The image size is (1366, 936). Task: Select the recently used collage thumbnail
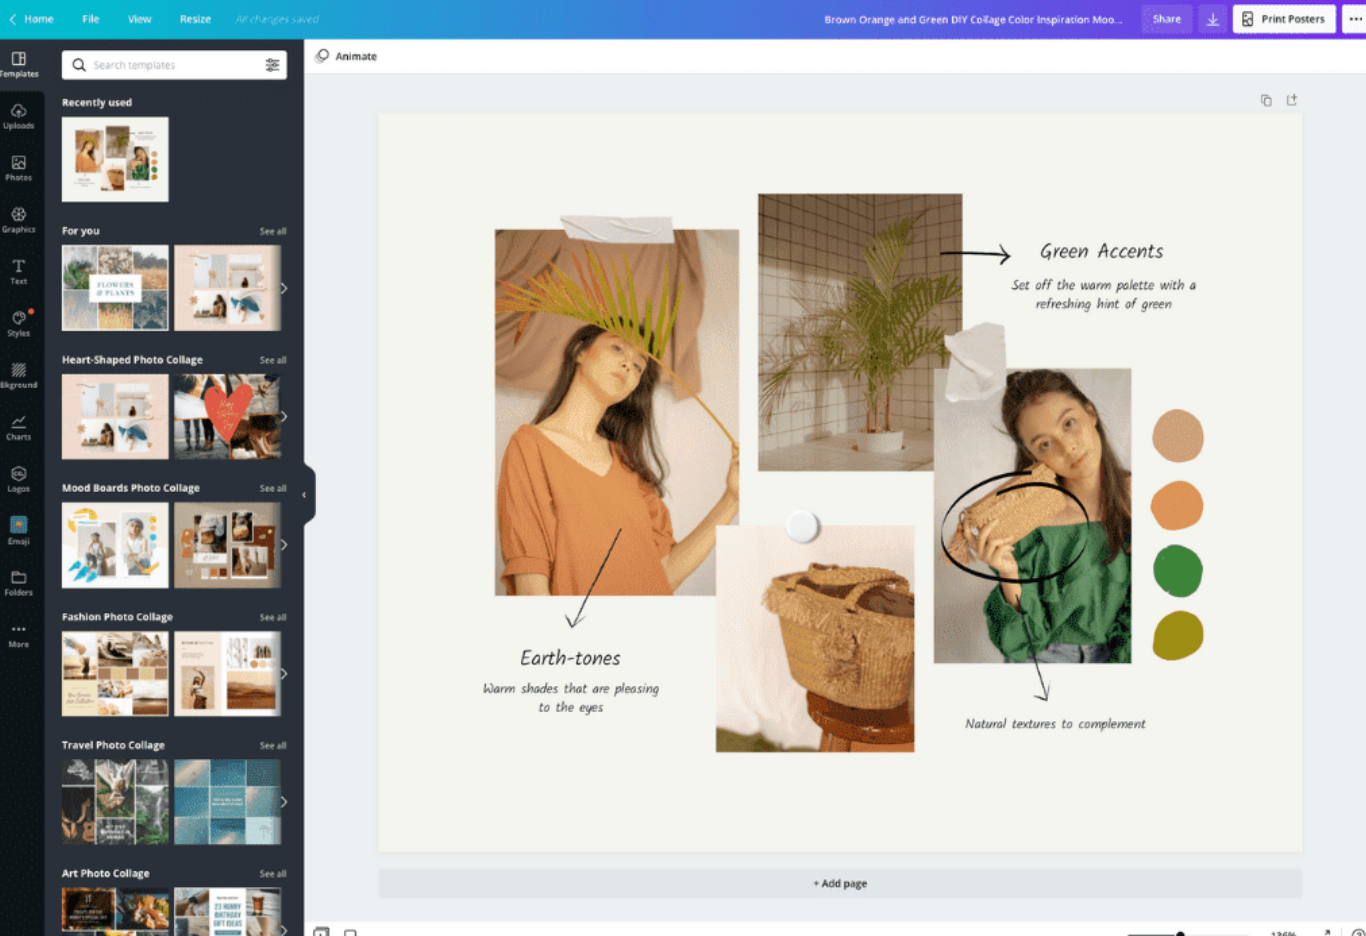pyautogui.click(x=114, y=159)
